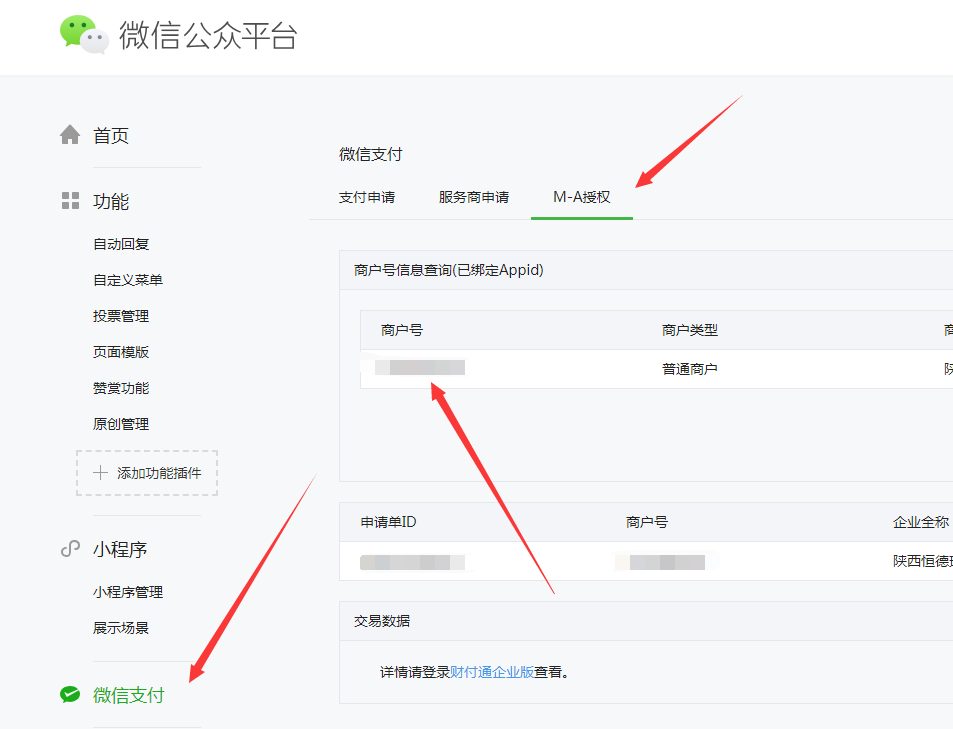Click the 交易数据 section header
The image size is (953, 729).
coord(382,621)
